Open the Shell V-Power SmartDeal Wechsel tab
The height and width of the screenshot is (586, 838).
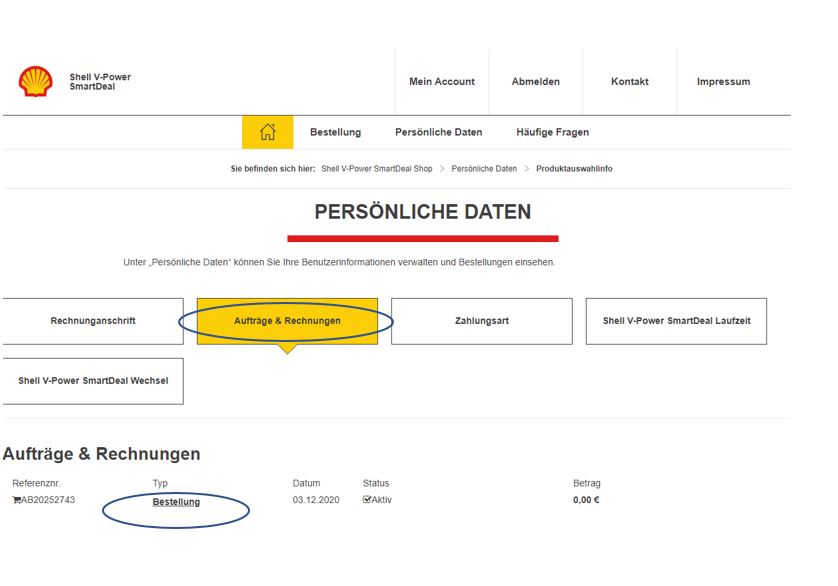coord(93,380)
